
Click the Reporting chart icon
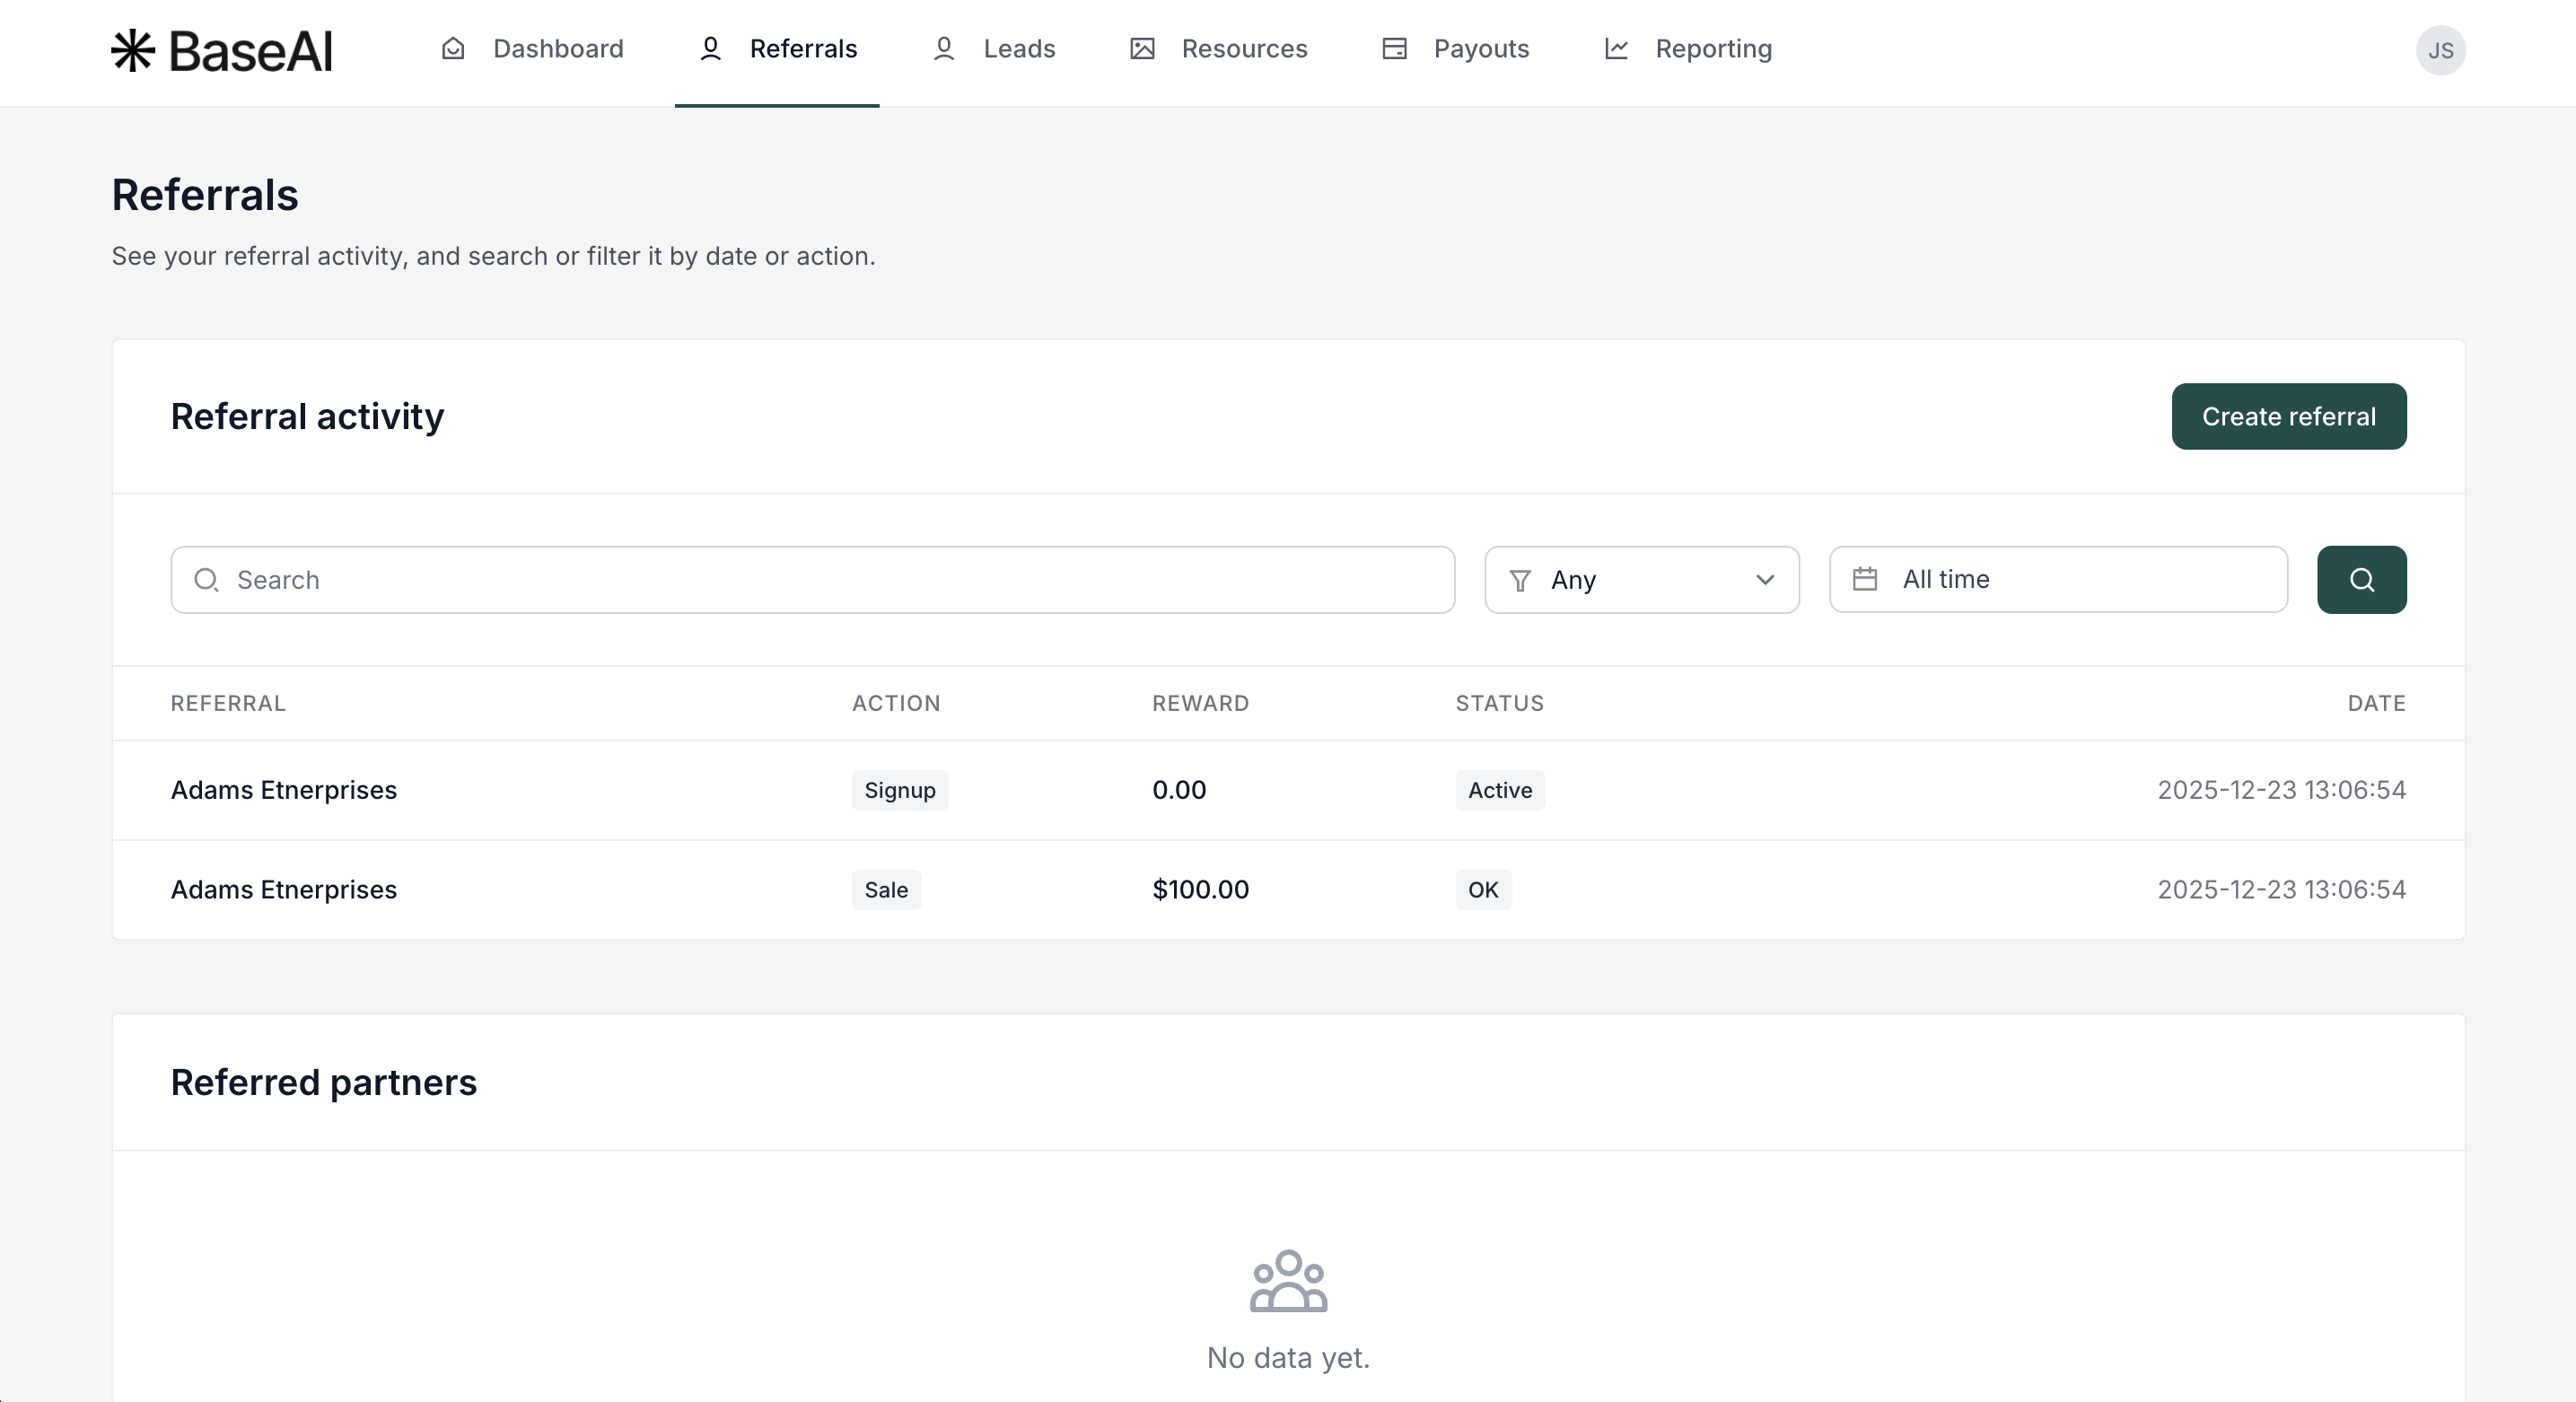click(x=1616, y=49)
